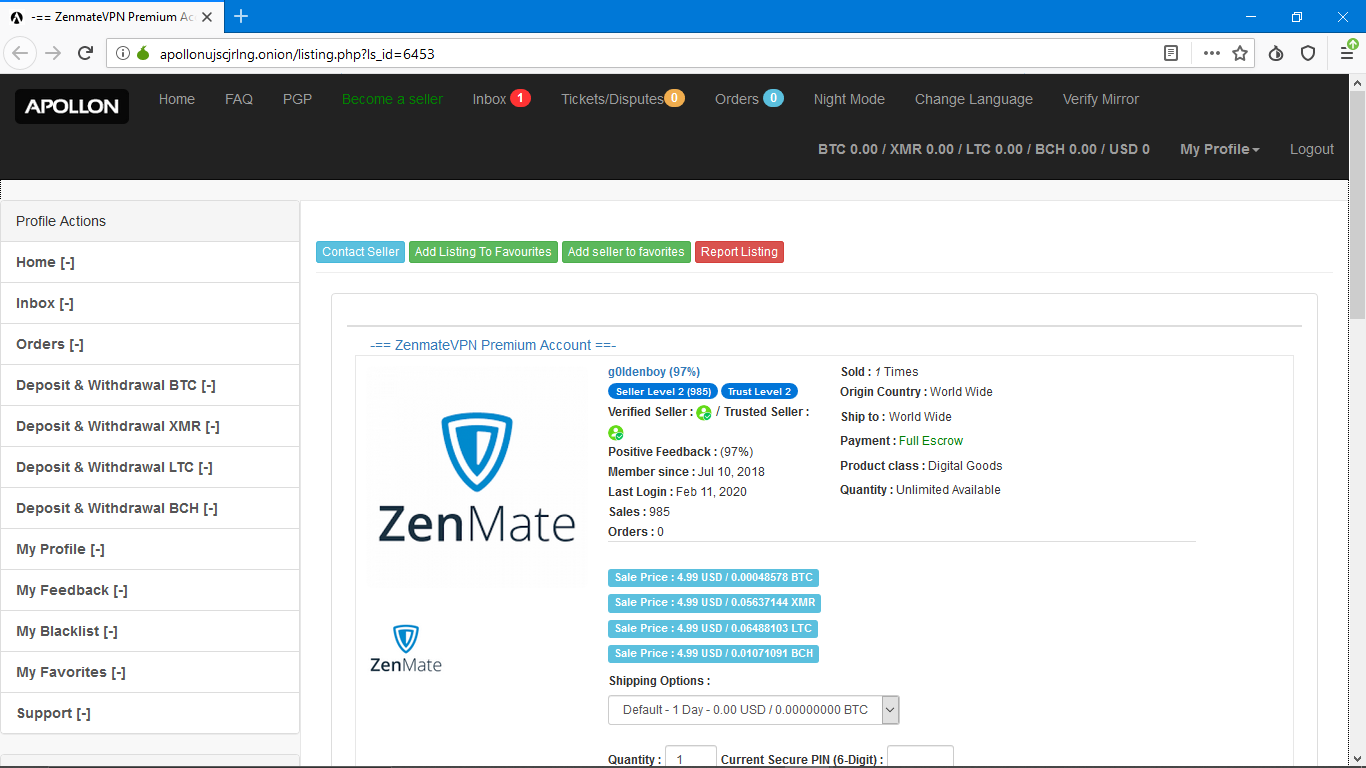Click the wallet balances text in header
The image size is (1366, 768).
pos(984,149)
